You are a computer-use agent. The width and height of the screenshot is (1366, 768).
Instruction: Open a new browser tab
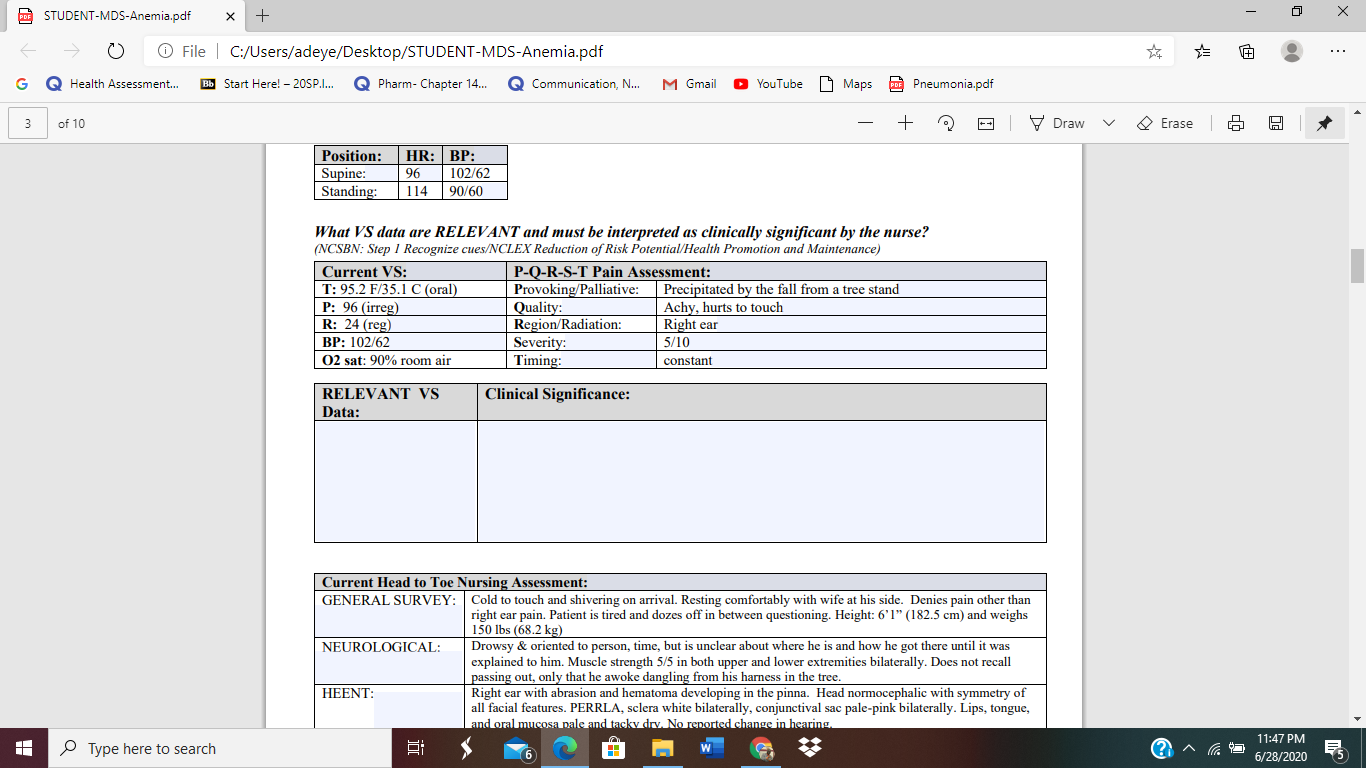pyautogui.click(x=263, y=15)
